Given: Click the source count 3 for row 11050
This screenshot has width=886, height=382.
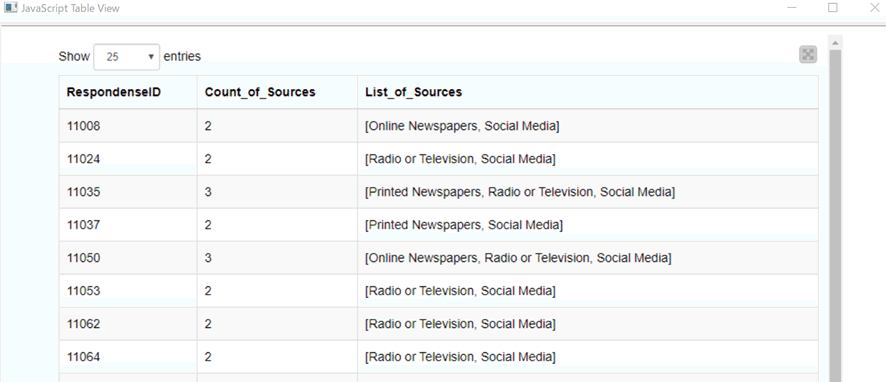Looking at the screenshot, I should pos(277,258).
